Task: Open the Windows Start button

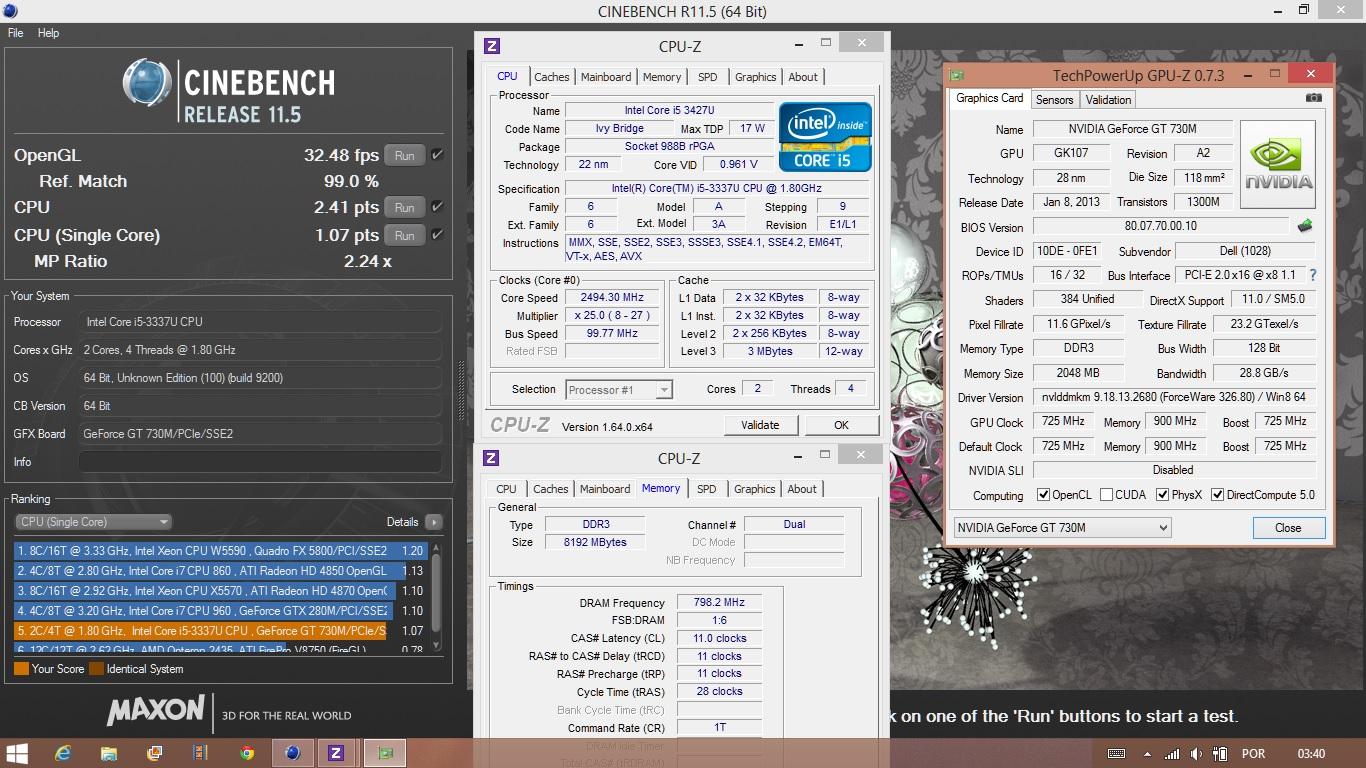Action: click(x=18, y=753)
